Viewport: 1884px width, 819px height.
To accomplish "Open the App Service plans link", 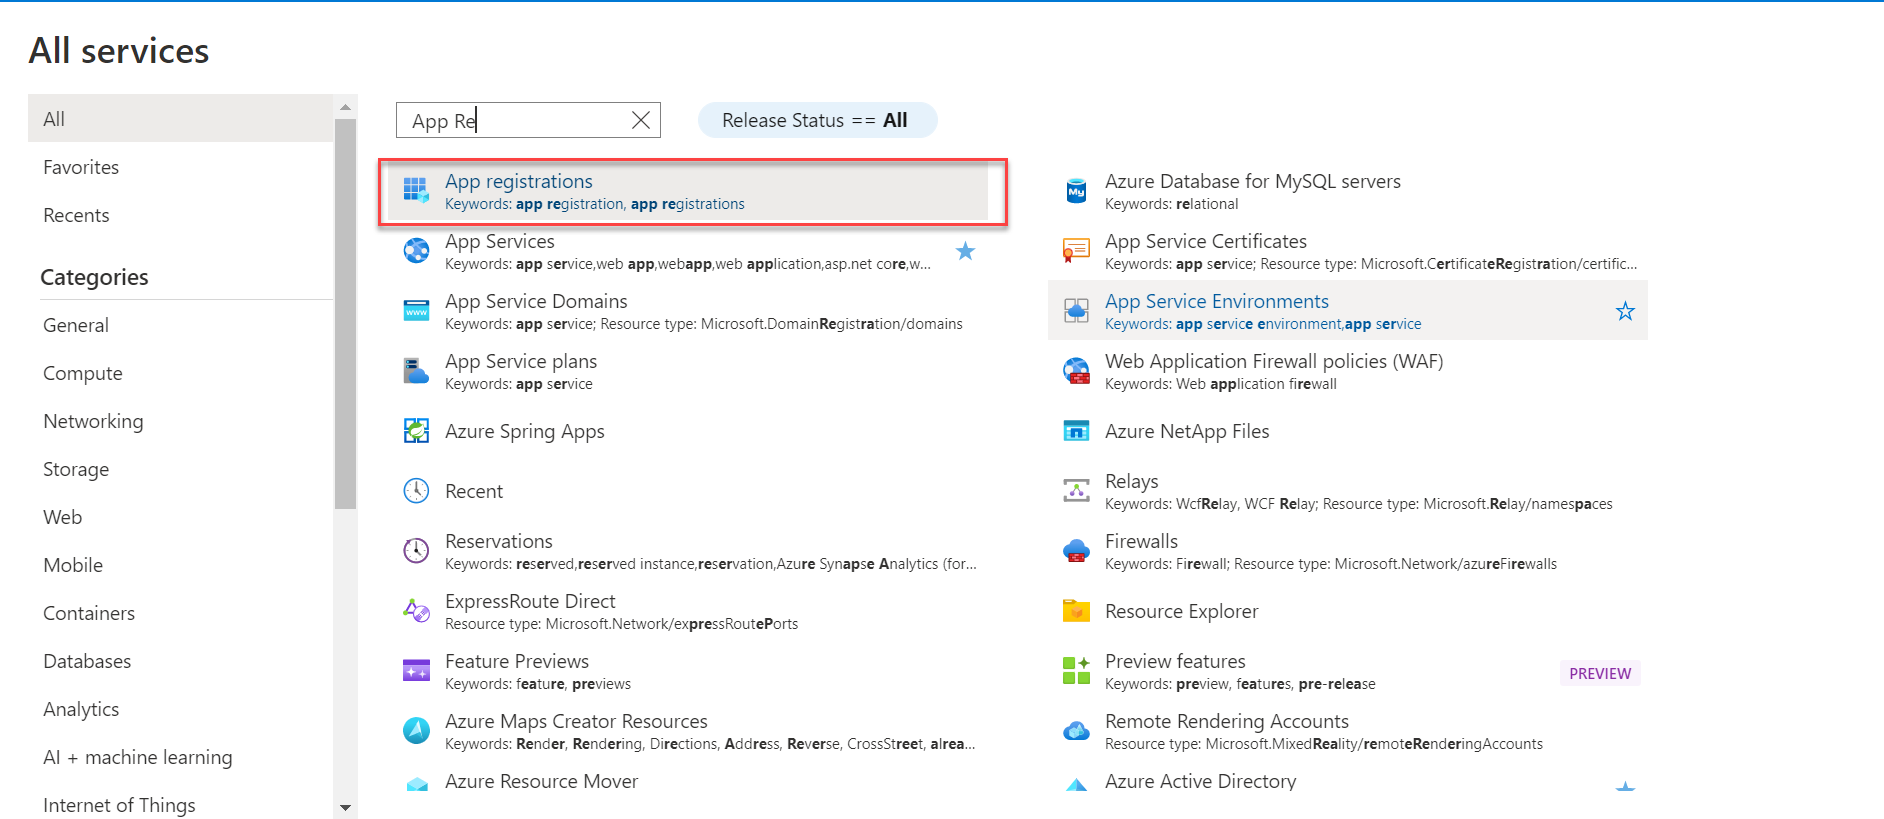I will (x=521, y=361).
